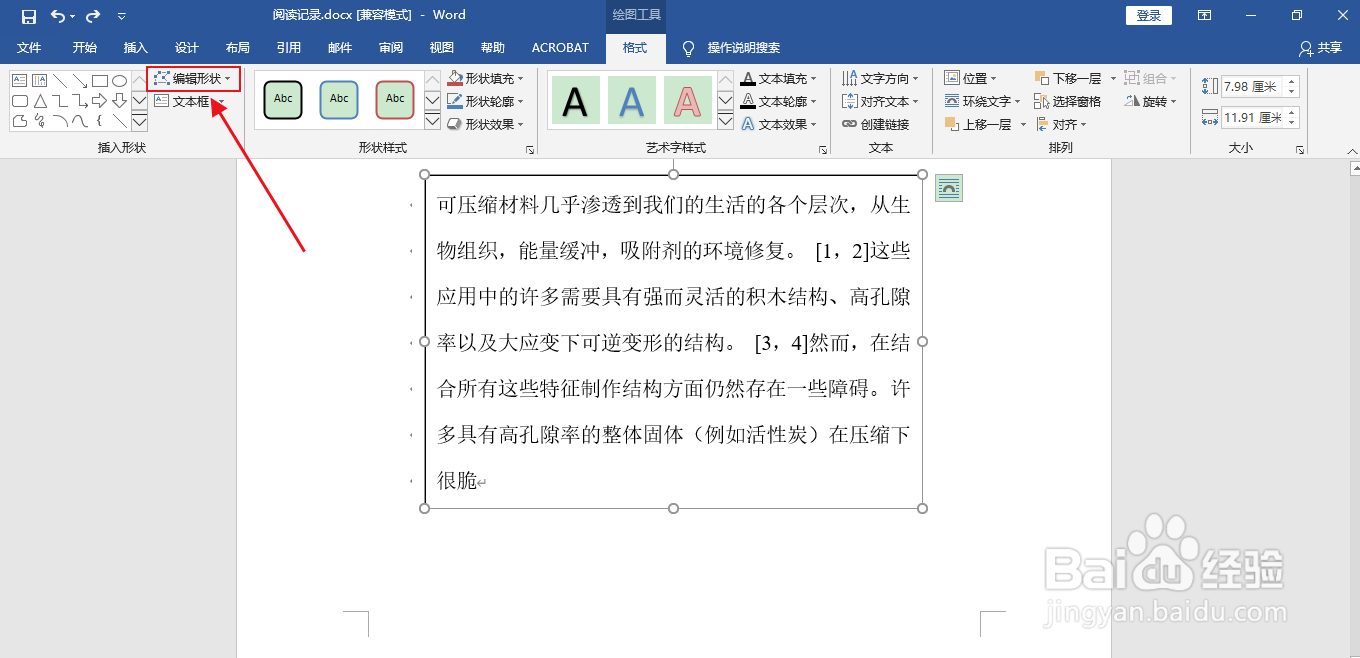Pick the straight line shape

pos(60,81)
